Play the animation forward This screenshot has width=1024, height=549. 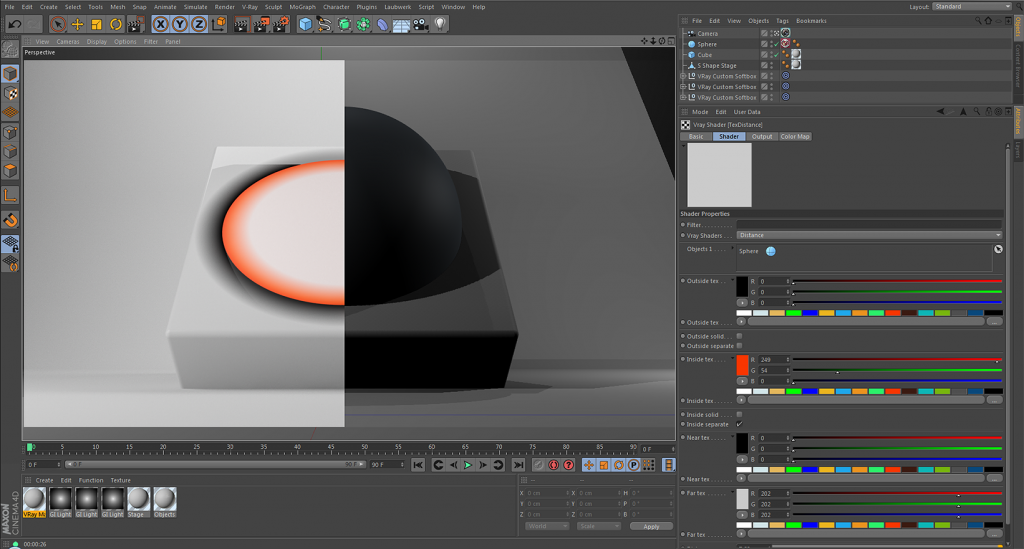pyautogui.click(x=468, y=465)
